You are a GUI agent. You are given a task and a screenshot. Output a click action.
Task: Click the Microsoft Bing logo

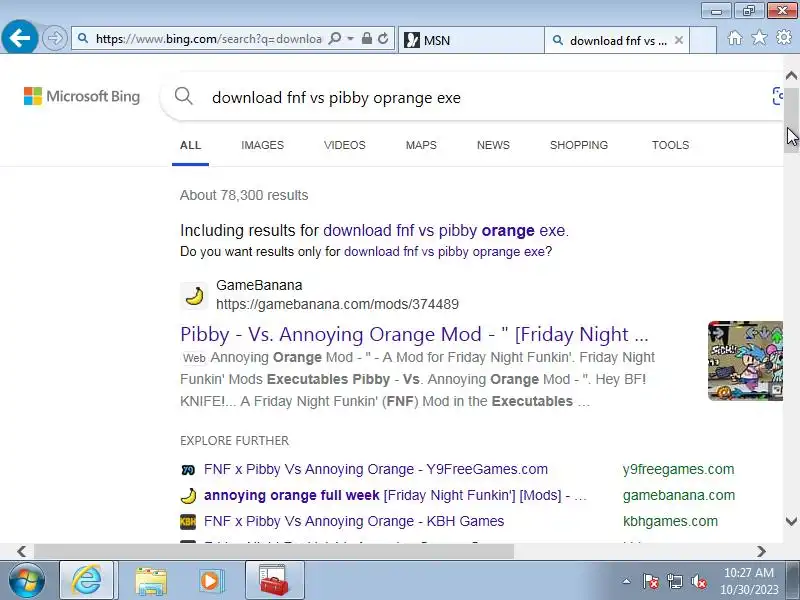(x=82, y=96)
